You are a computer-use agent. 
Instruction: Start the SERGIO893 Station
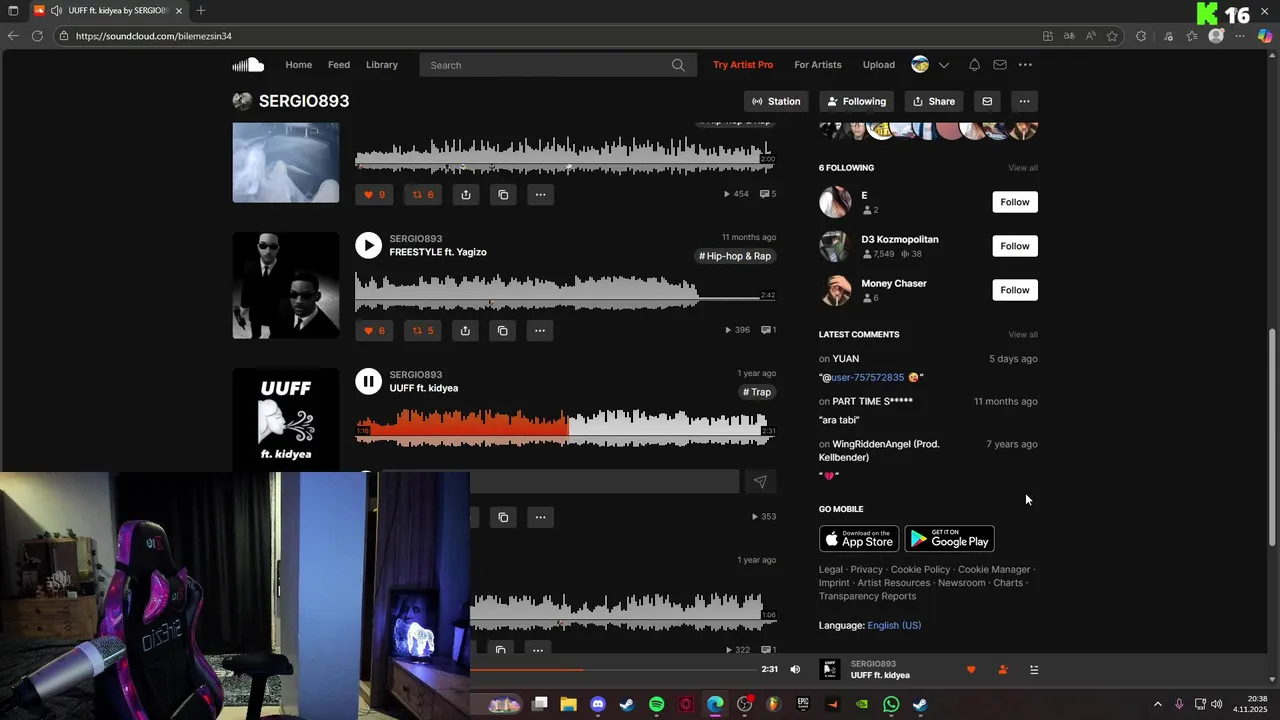coord(776,101)
